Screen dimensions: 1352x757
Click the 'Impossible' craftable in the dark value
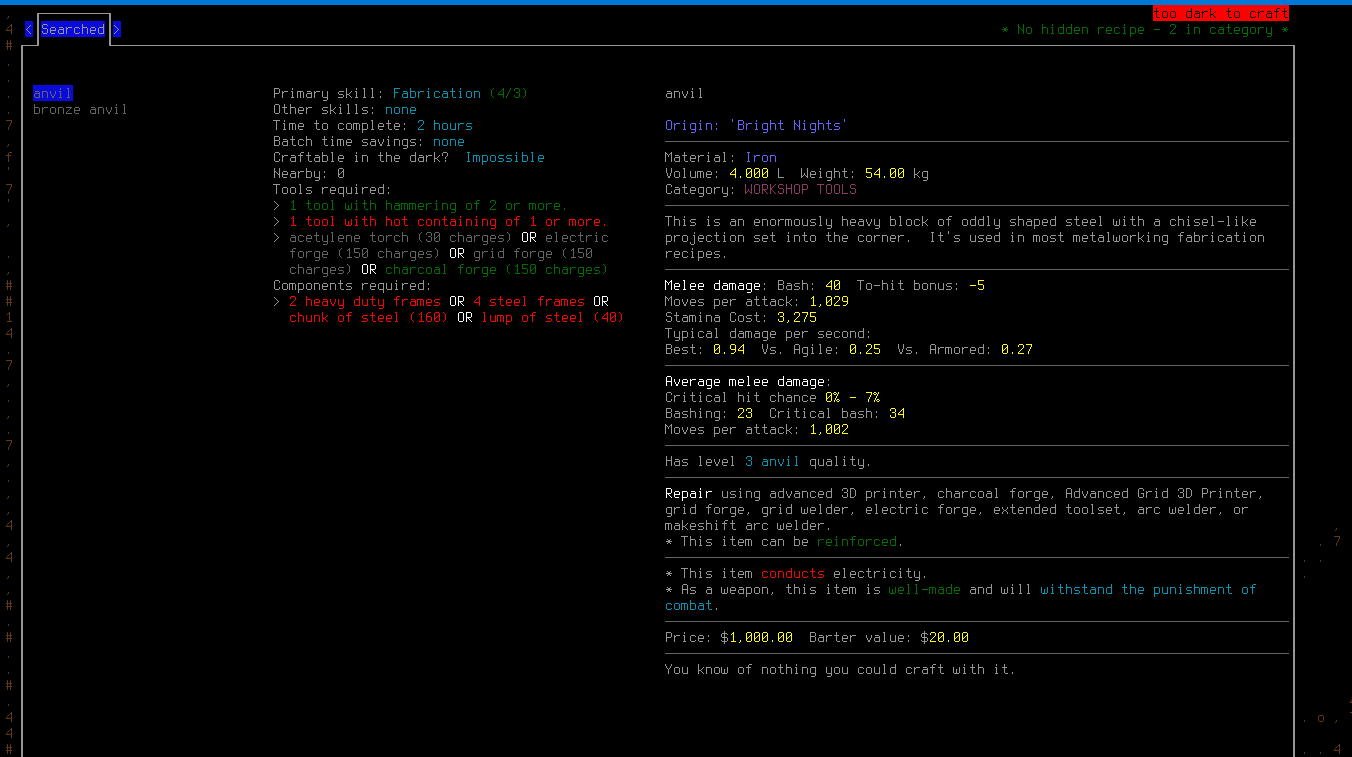(x=505, y=158)
